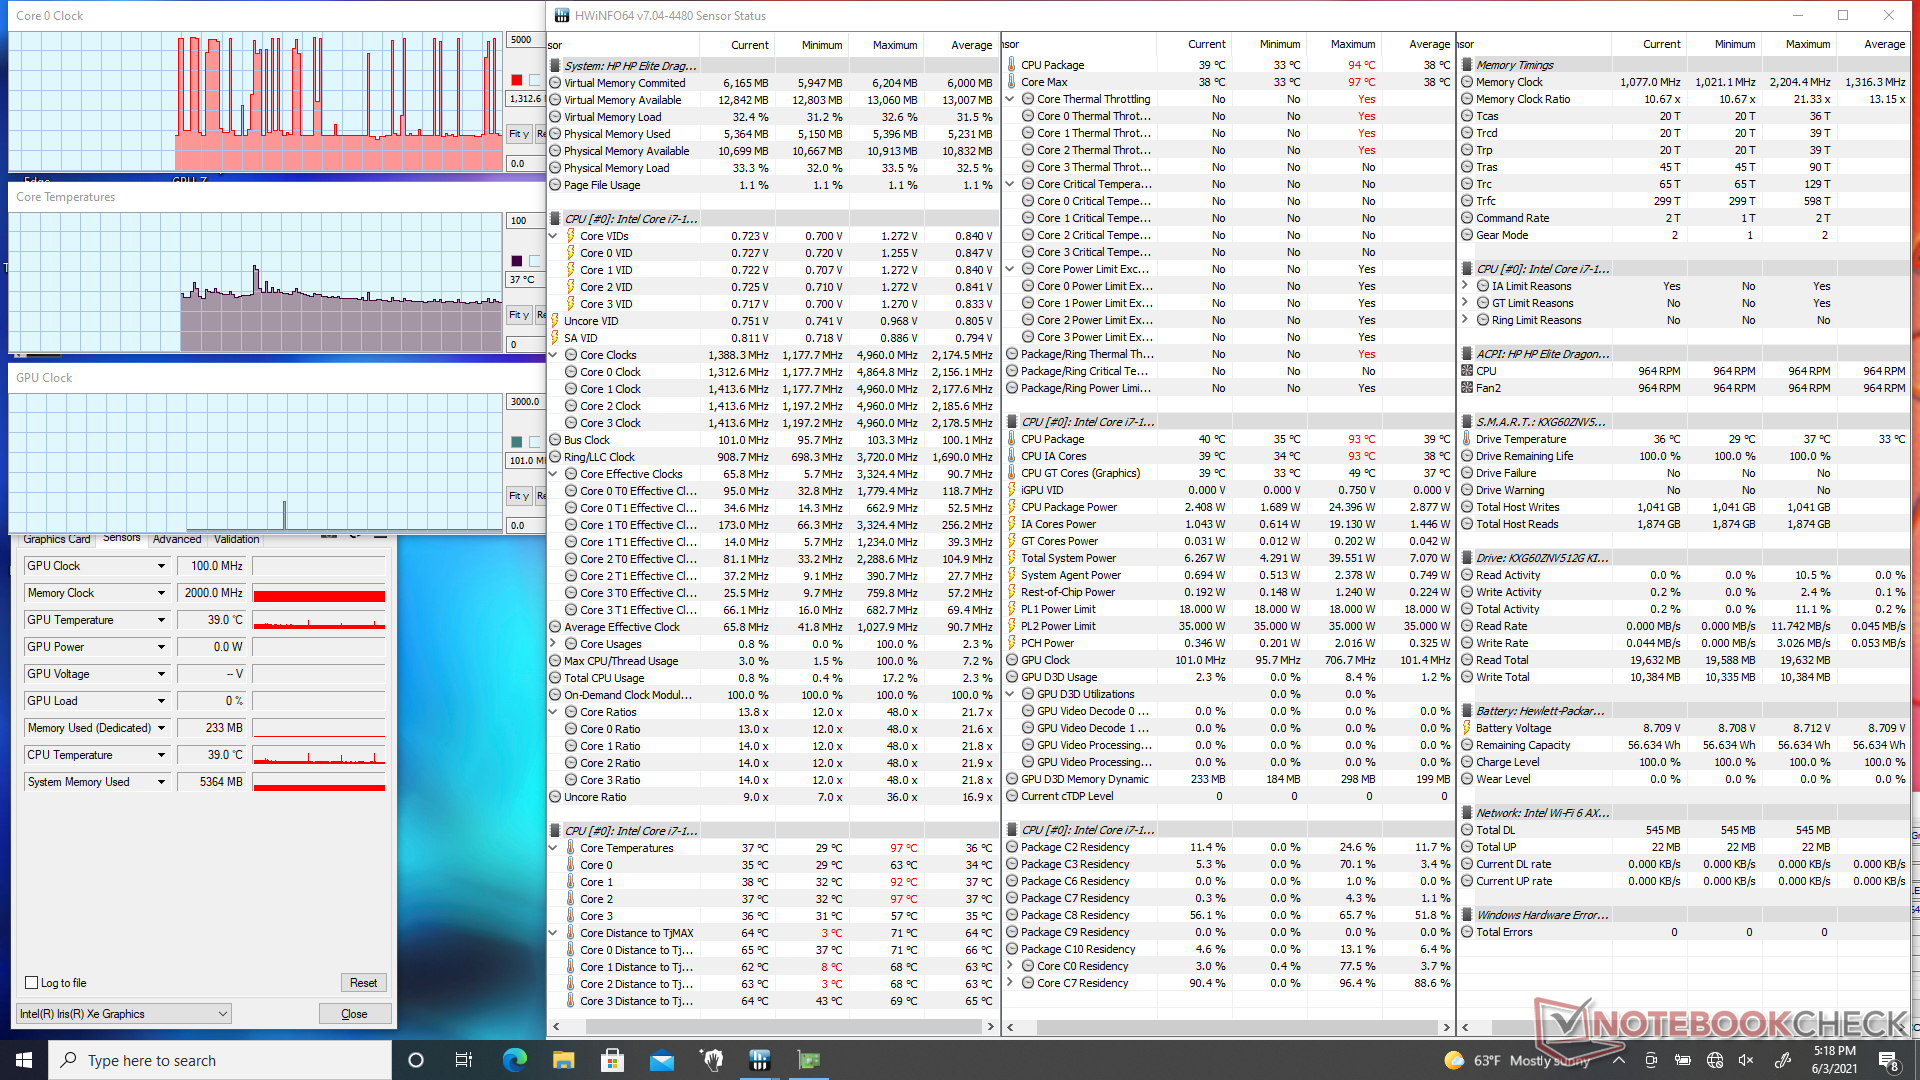Open the GPU Temperature sensor dropdown in GPU-Z
1920x1080 pixels.
pos(161,620)
